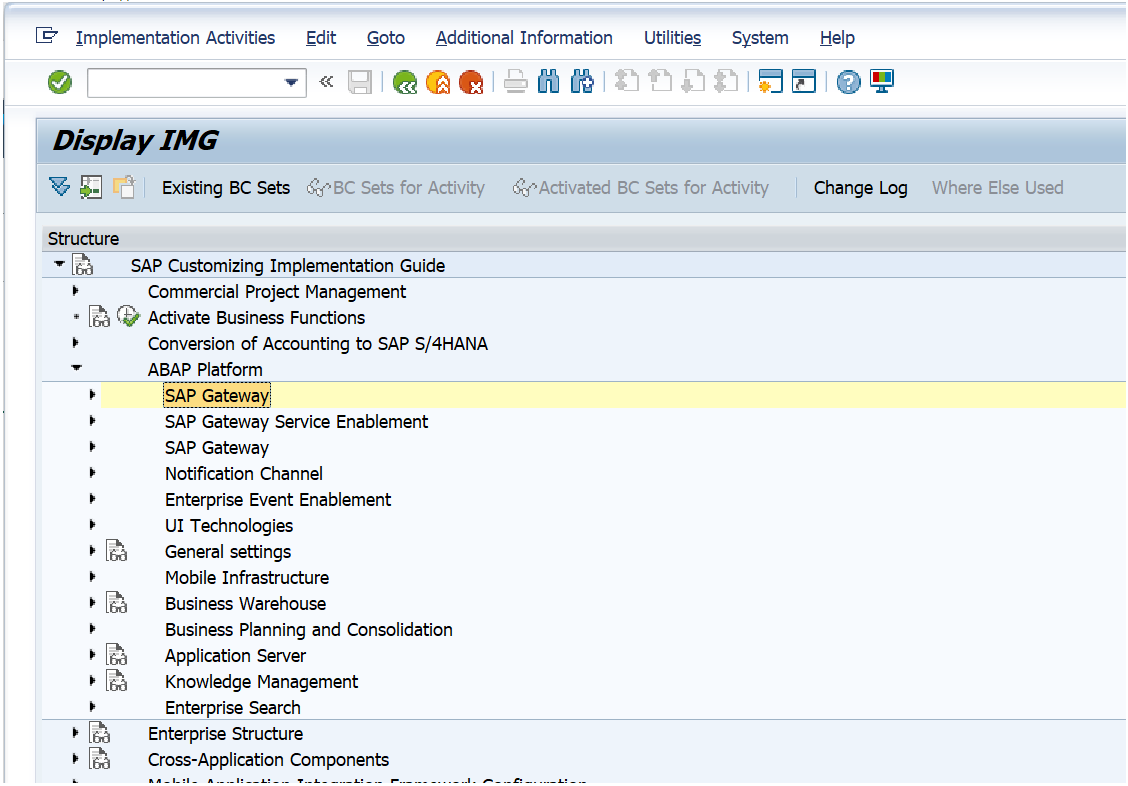
Task: Expand UI Technologies node
Action: click(93, 524)
